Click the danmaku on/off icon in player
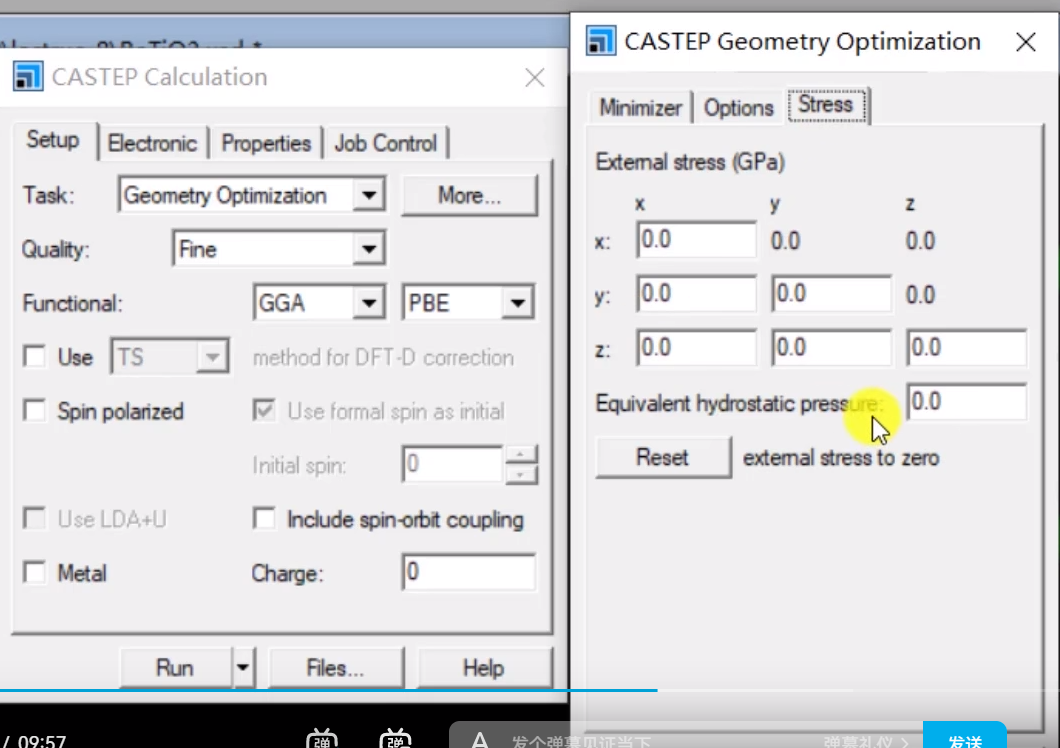 click(322, 740)
